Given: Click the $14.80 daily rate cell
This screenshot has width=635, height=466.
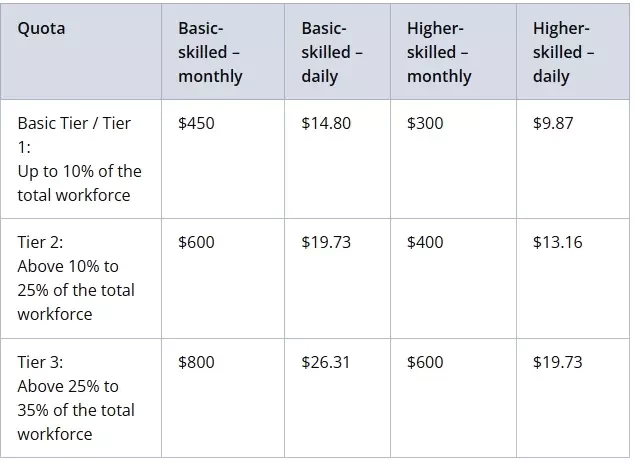Looking at the screenshot, I should [x=337, y=159].
